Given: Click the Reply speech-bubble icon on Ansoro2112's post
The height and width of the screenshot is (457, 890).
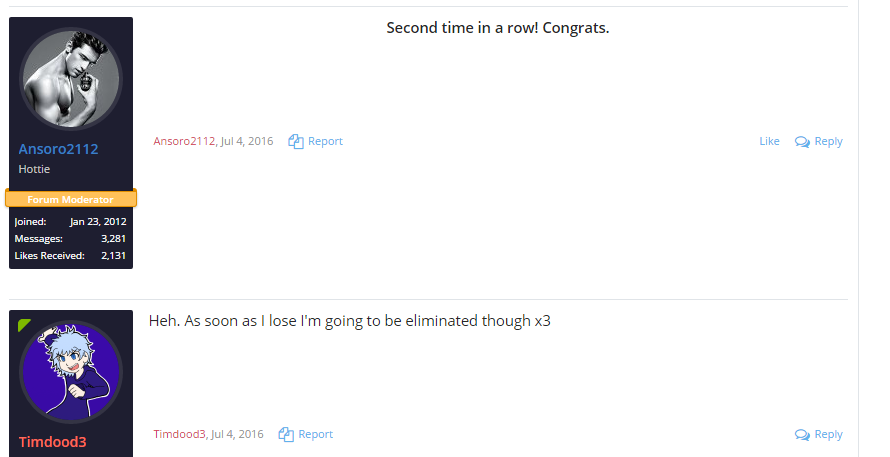Looking at the screenshot, I should pyautogui.click(x=802, y=142).
